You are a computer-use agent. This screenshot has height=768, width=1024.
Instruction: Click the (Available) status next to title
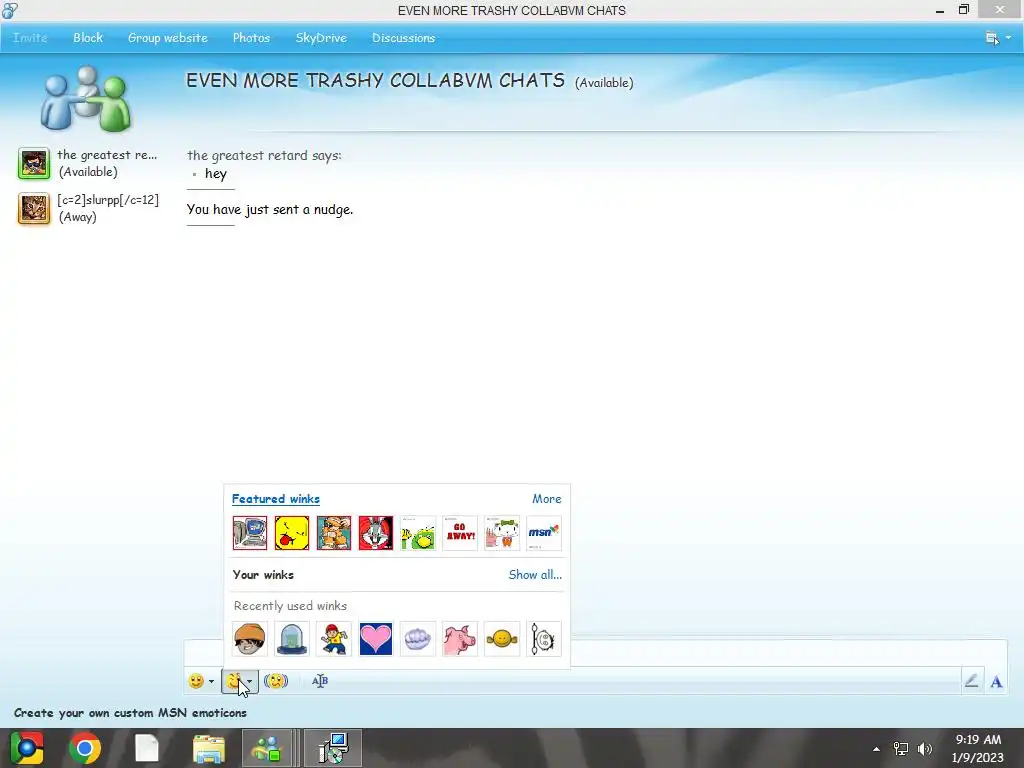pos(604,83)
